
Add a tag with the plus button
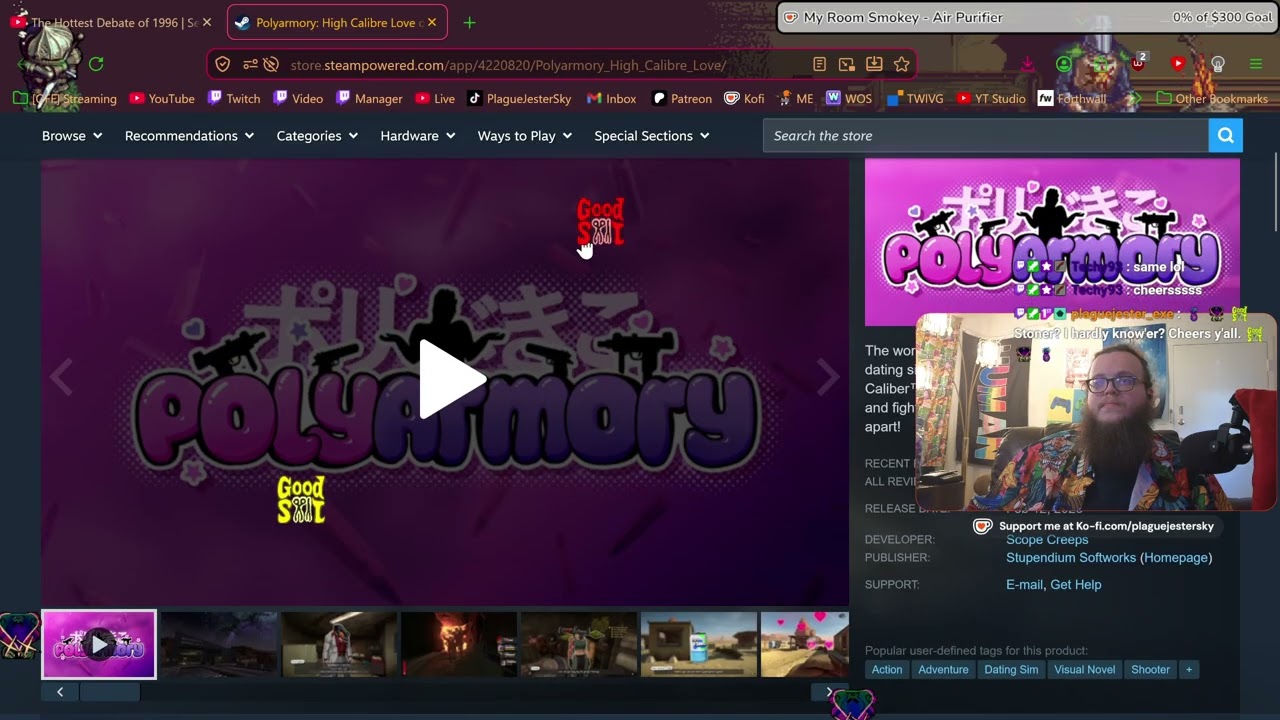(x=1189, y=670)
